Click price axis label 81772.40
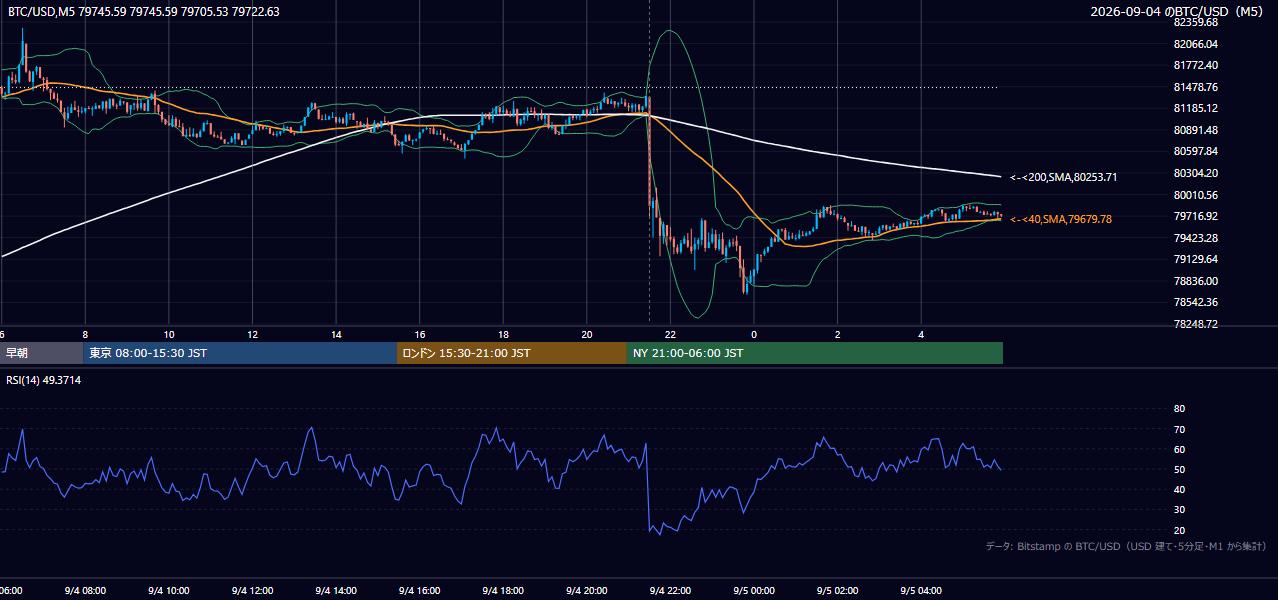1278x600 pixels. [1195, 65]
